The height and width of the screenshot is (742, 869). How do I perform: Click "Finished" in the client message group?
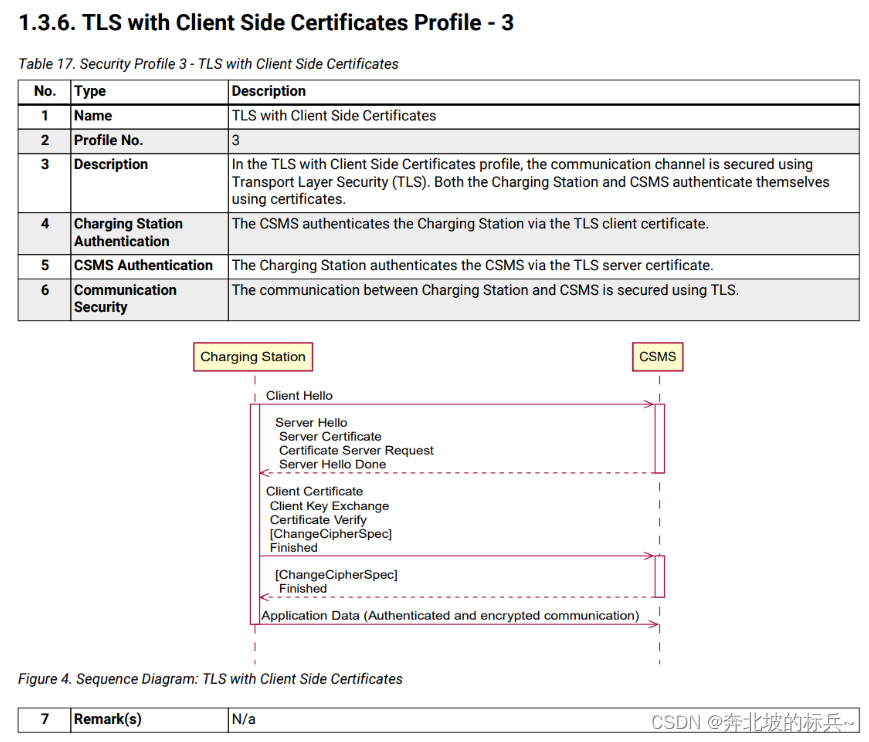[x=294, y=547]
